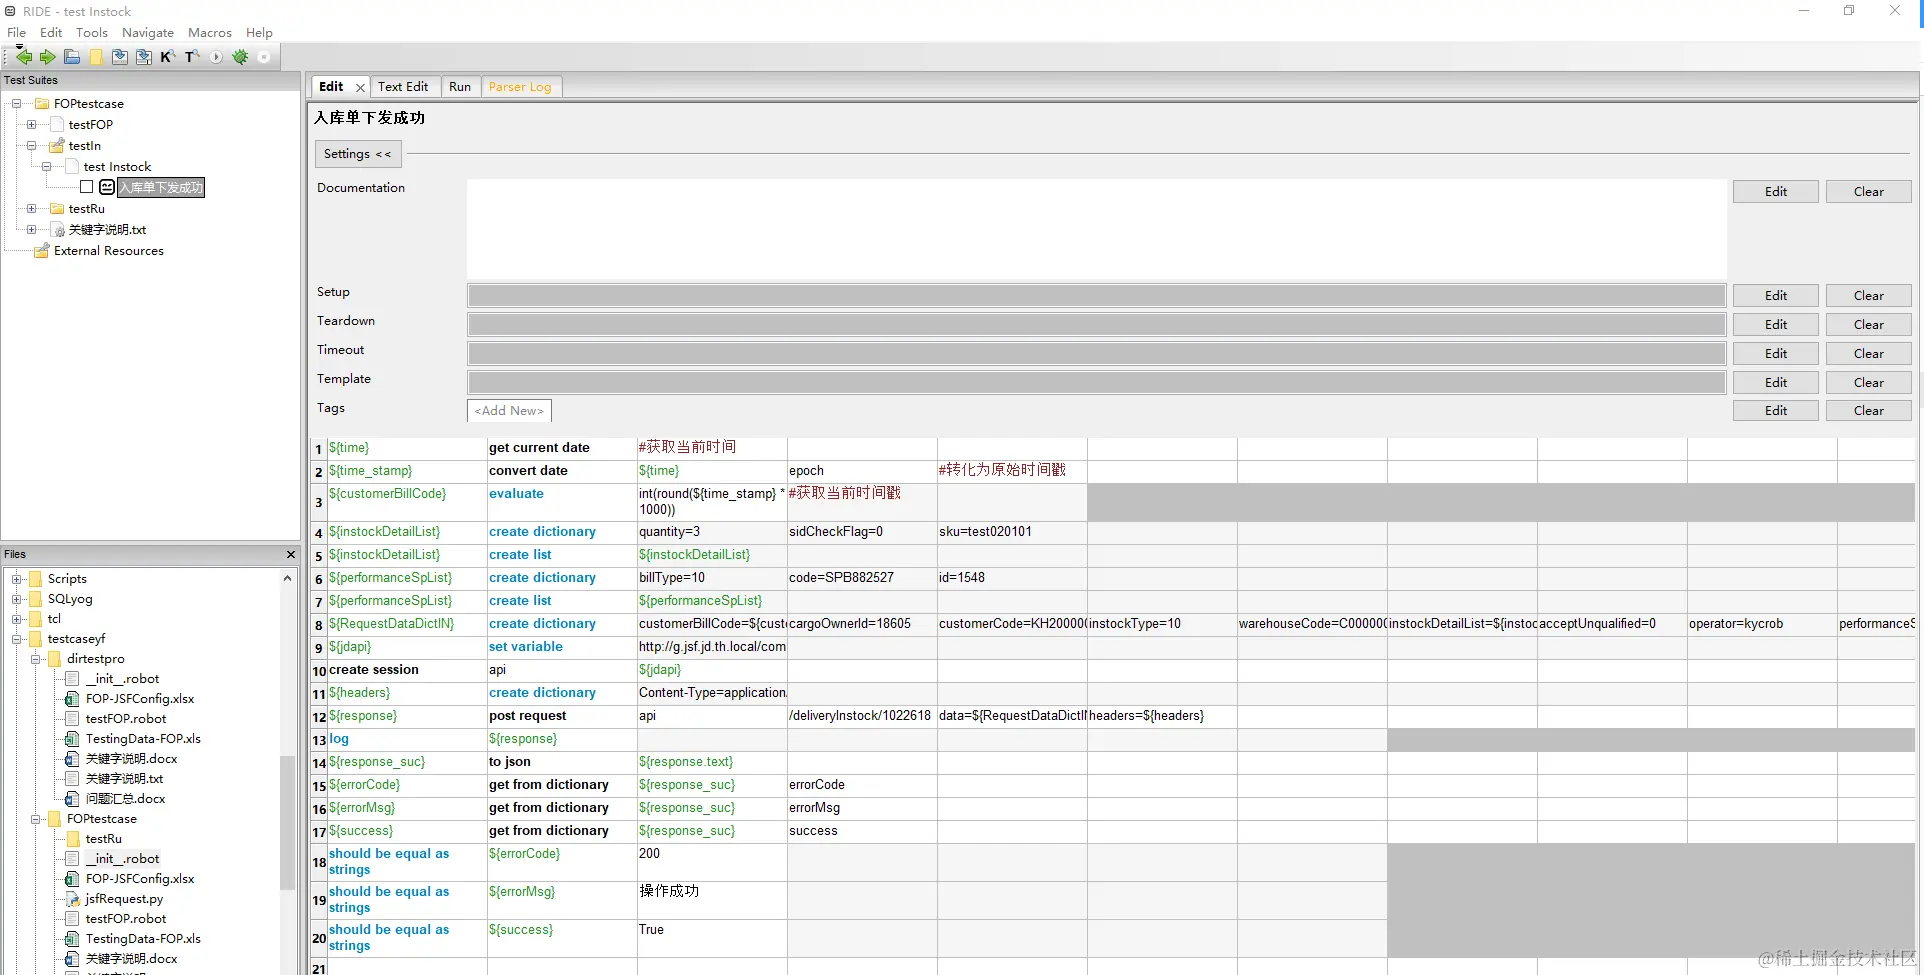Click the Run tests play icon
Screen dimensions: 1924x975
pyautogui.click(x=216, y=57)
